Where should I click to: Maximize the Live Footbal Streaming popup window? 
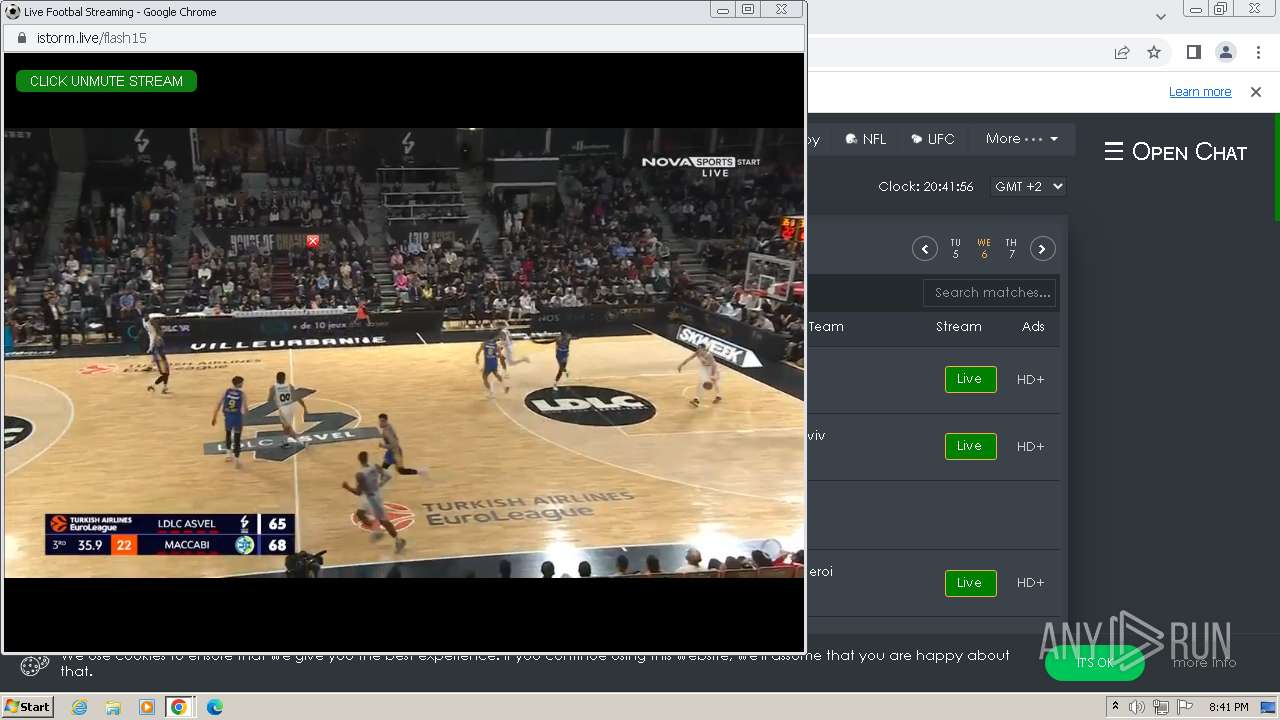tap(748, 9)
